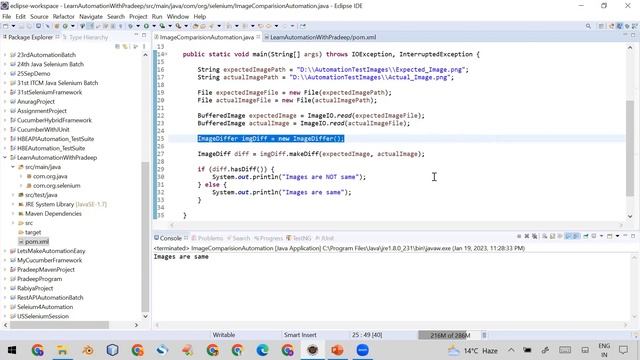The height and width of the screenshot is (360, 640).
Task: Open the Eclipse icon in the taskbar
Action: (x=312, y=350)
